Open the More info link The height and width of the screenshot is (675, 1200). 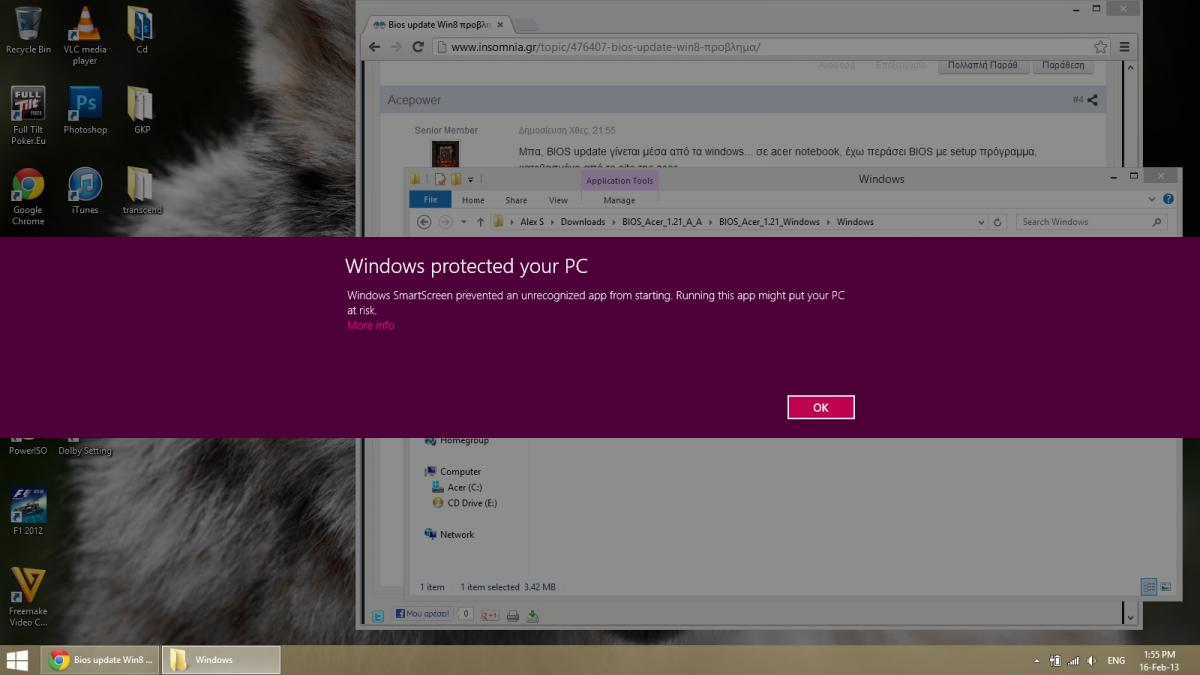point(370,325)
